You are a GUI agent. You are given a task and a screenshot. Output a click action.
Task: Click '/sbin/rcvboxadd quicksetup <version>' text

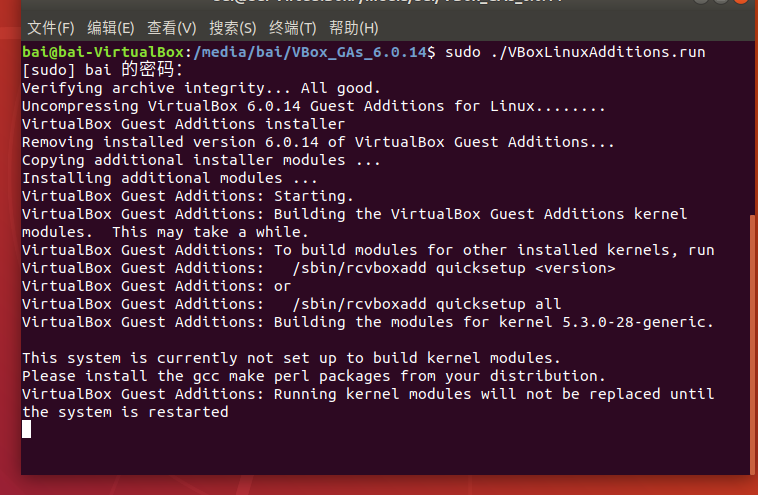pos(454,268)
